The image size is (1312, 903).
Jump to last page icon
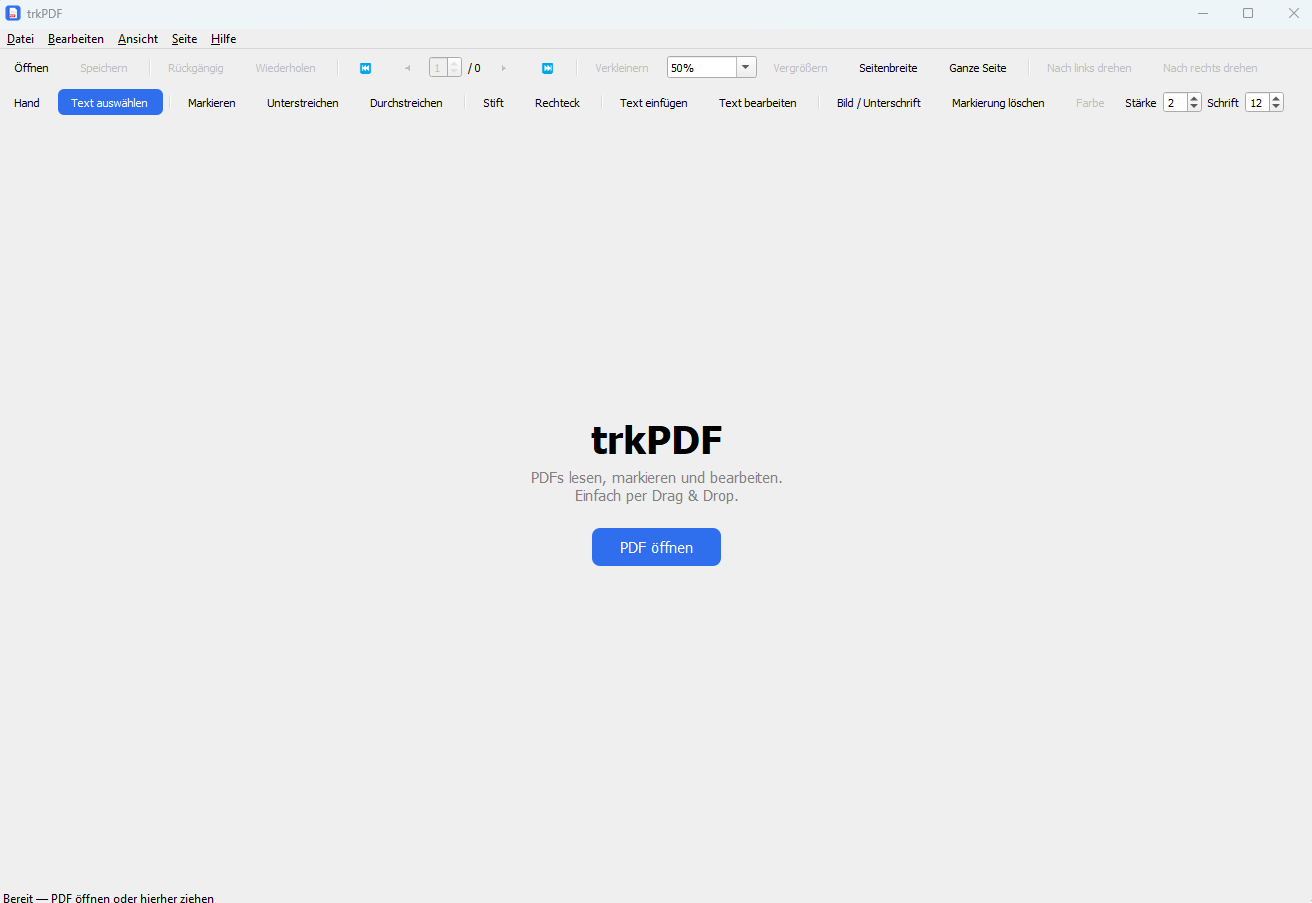pos(548,68)
